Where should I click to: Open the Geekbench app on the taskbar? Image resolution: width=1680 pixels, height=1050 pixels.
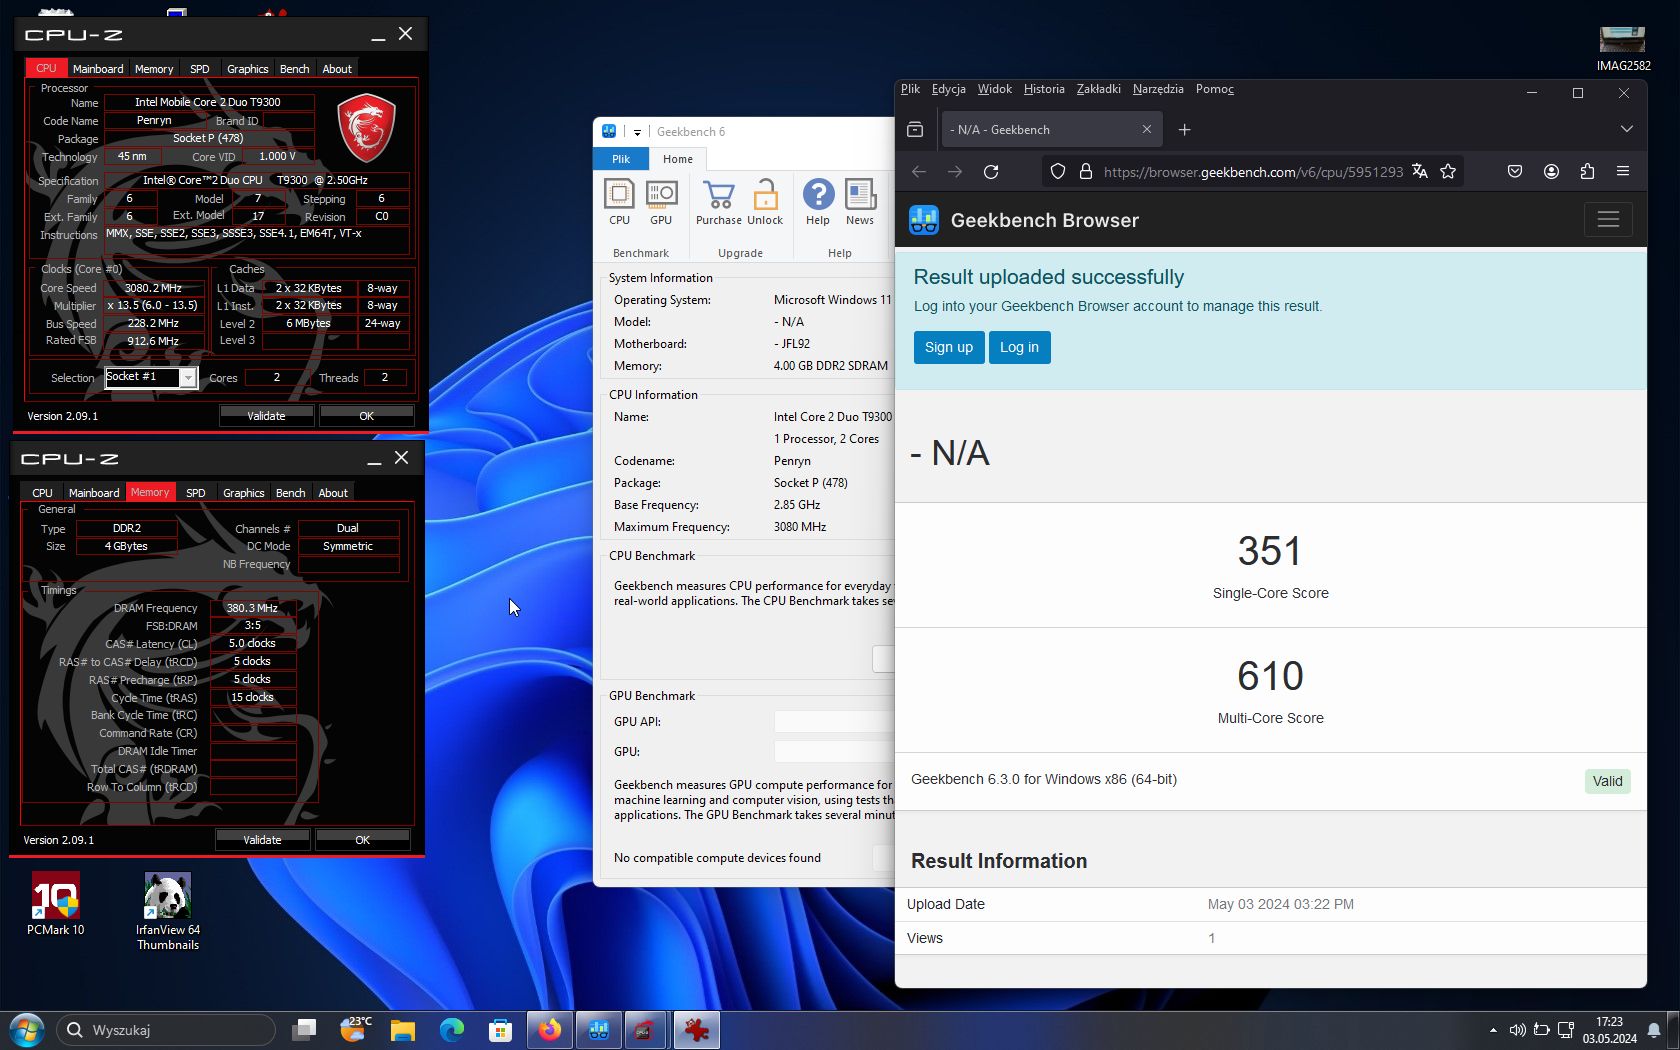[x=598, y=1030]
